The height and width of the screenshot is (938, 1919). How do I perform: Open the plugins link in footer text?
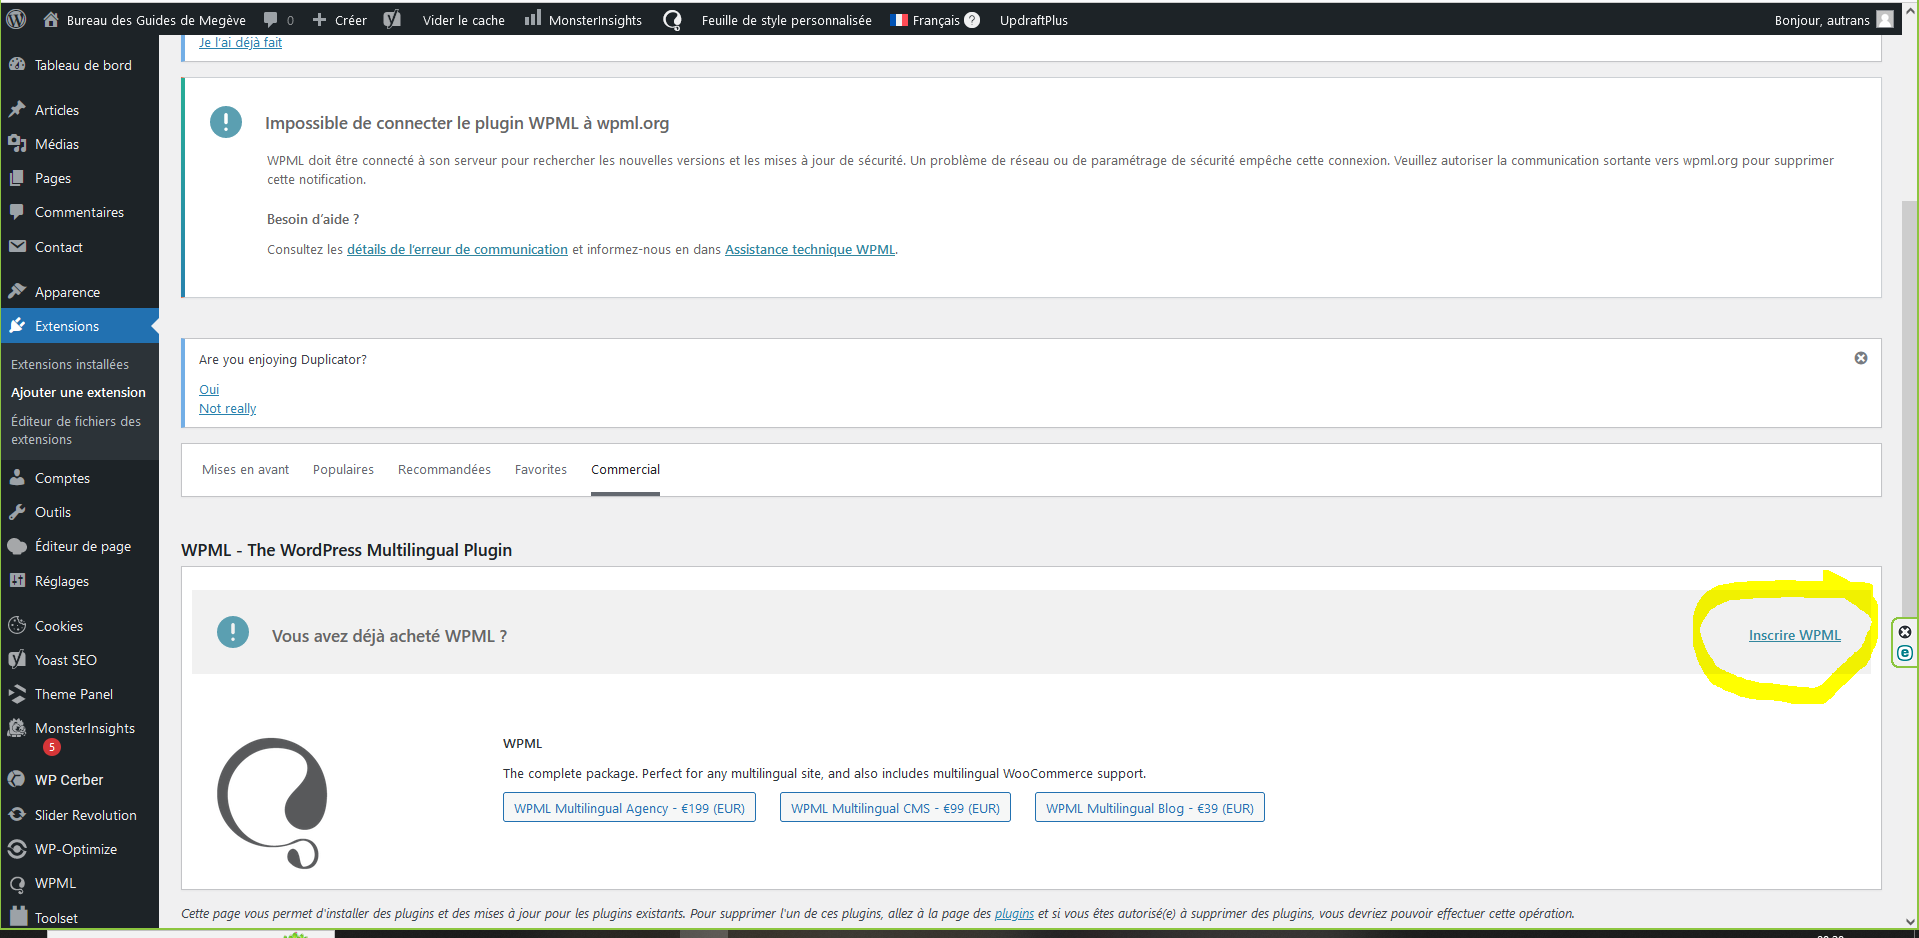point(1014,913)
